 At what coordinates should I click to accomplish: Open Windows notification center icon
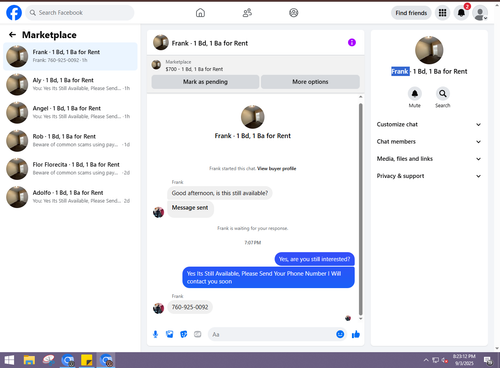(x=488, y=360)
